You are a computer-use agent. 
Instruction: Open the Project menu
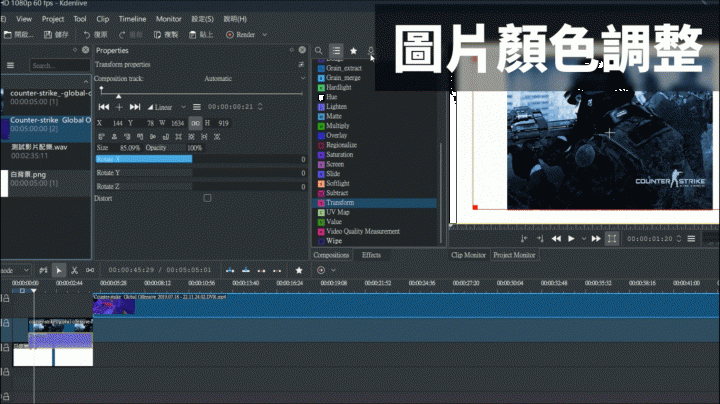(53, 19)
